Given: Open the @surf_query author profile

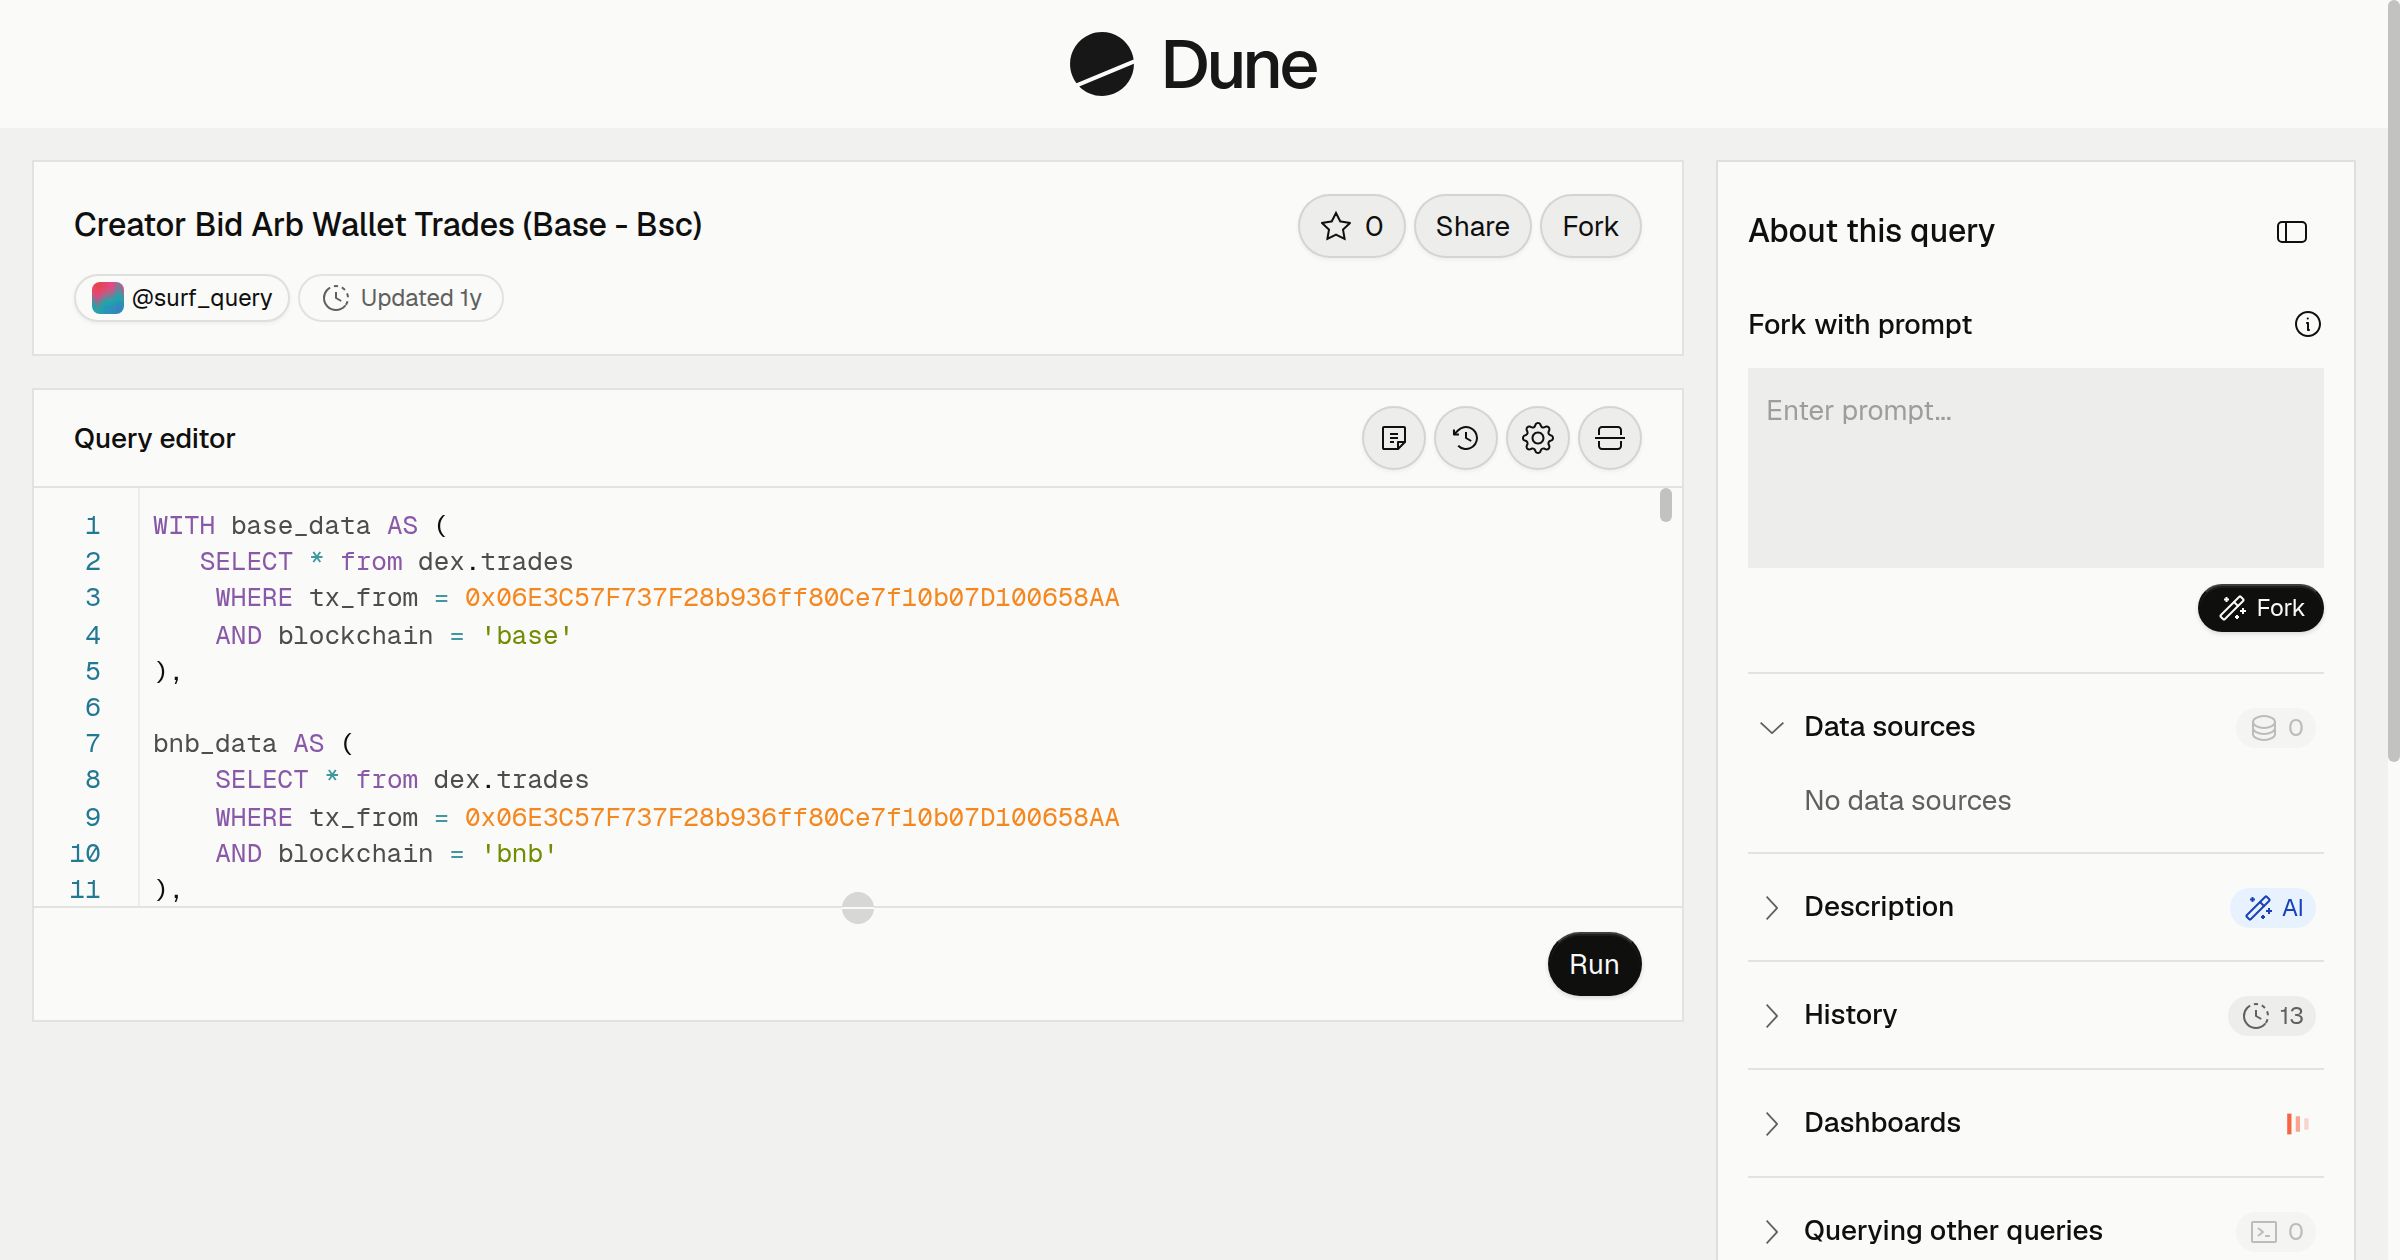Looking at the screenshot, I should 182,298.
